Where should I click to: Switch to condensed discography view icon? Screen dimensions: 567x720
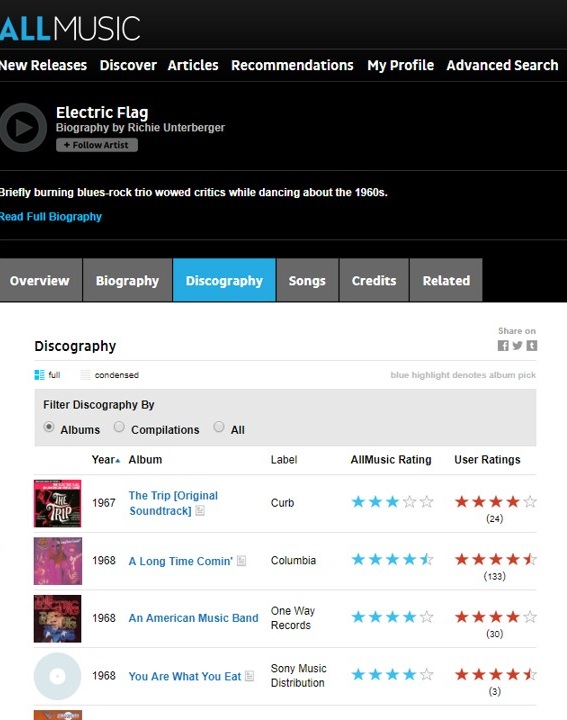click(85, 375)
